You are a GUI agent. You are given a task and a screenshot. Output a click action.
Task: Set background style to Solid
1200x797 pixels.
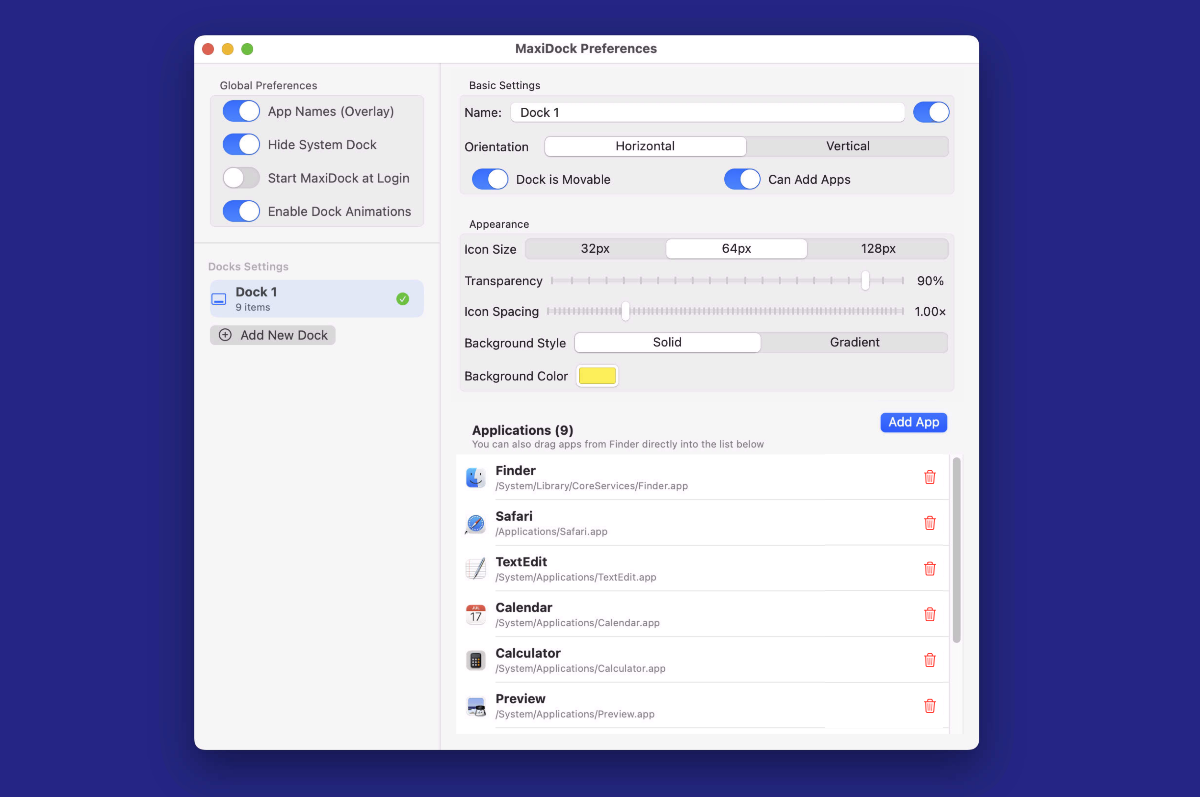click(667, 342)
